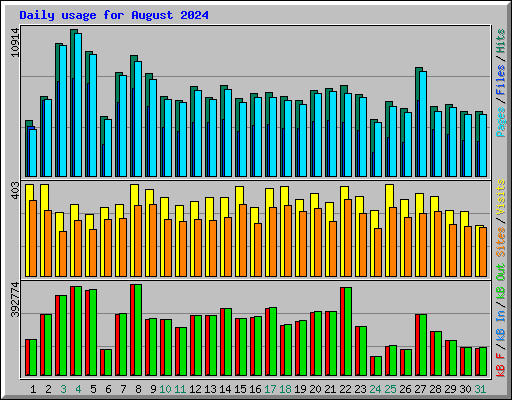Click day 23 on the date axis
The width and height of the screenshot is (512, 400).
point(360,389)
